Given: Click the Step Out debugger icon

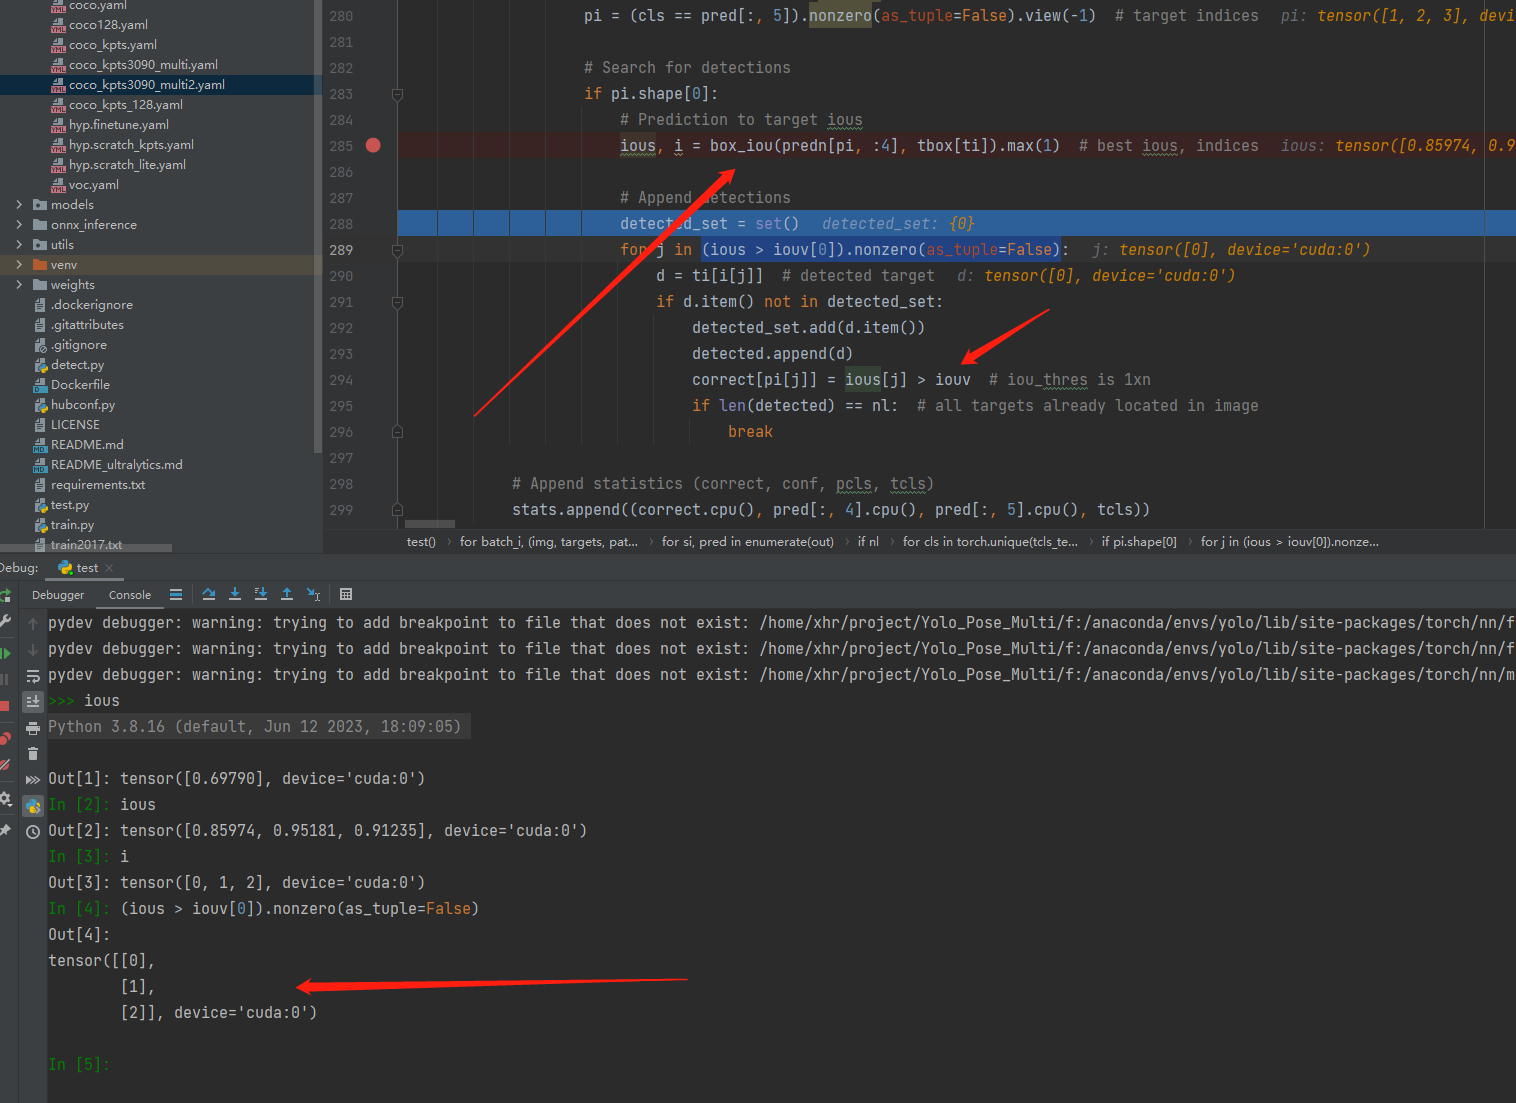Looking at the screenshot, I should pyautogui.click(x=287, y=594).
